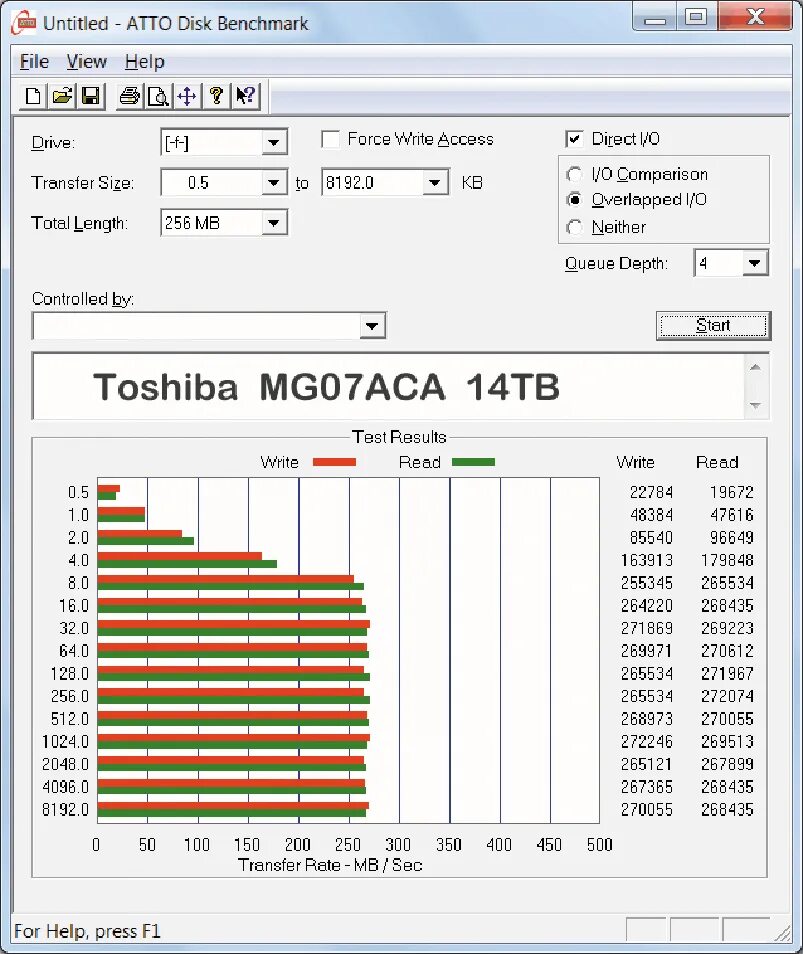Open the File menu
Screen dimensions: 803x954
coord(34,62)
